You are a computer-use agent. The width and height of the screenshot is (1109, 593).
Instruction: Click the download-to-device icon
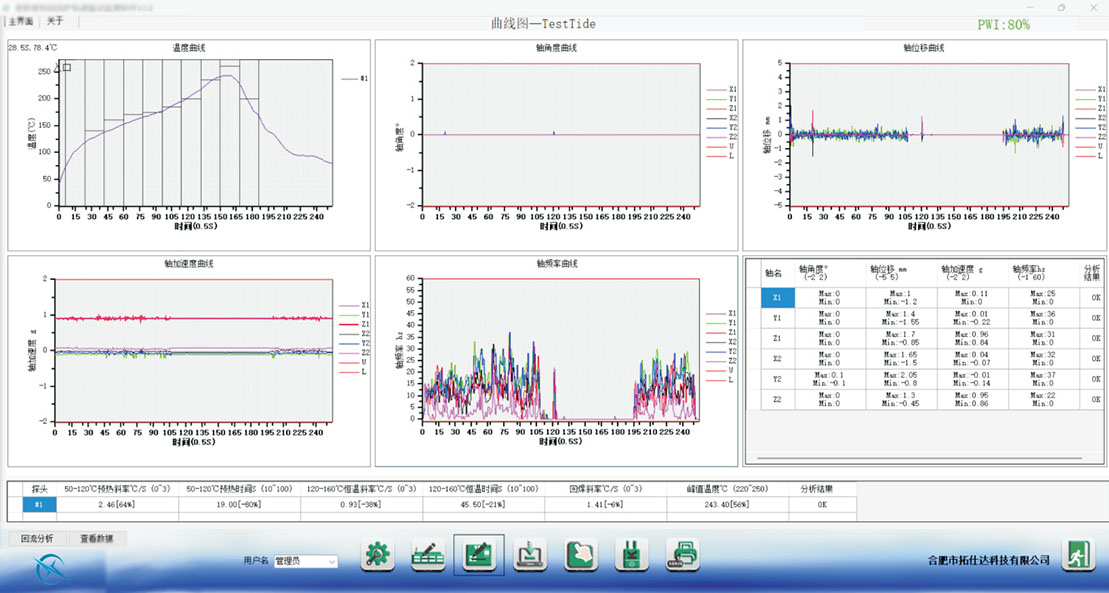[x=530, y=555]
